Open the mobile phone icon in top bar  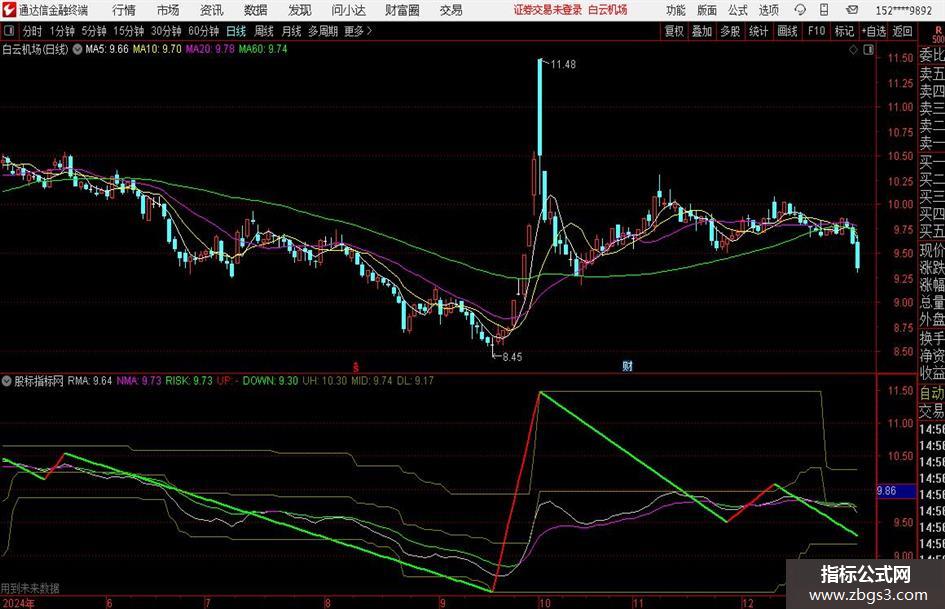[x=824, y=10]
